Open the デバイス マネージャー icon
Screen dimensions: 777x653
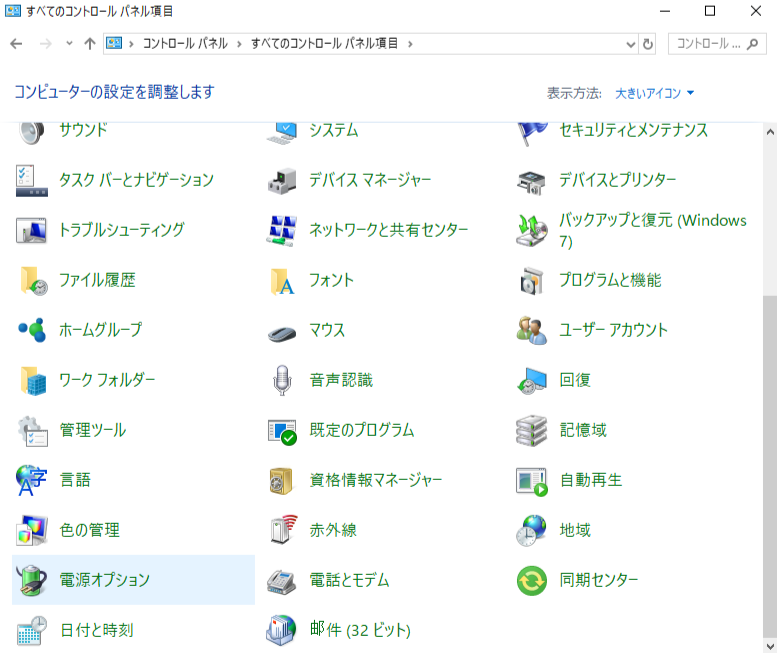coord(282,180)
